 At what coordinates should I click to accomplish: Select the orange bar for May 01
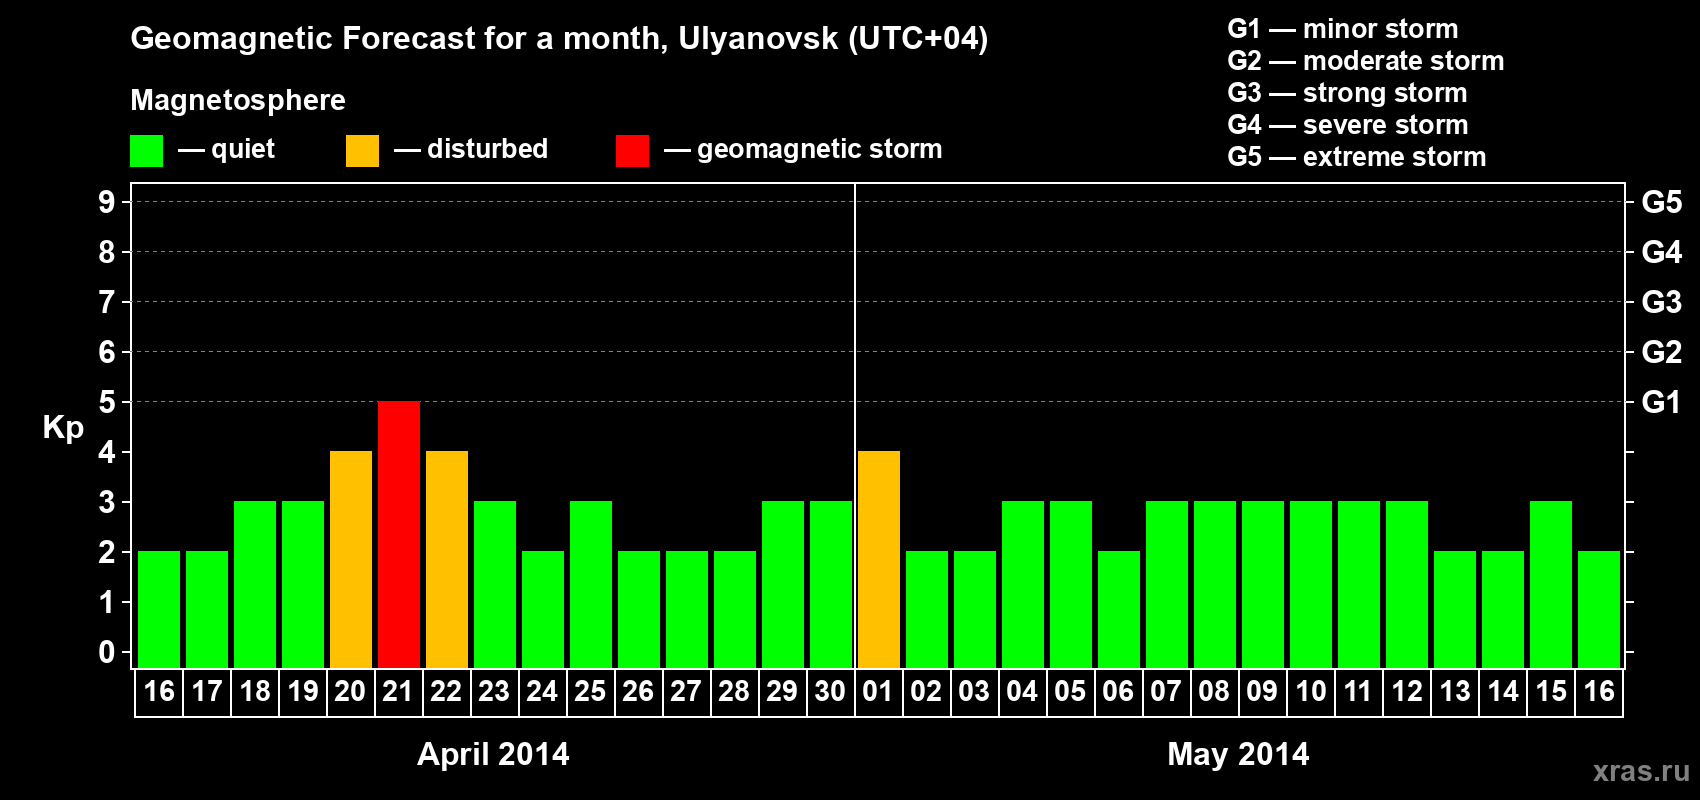(x=879, y=559)
